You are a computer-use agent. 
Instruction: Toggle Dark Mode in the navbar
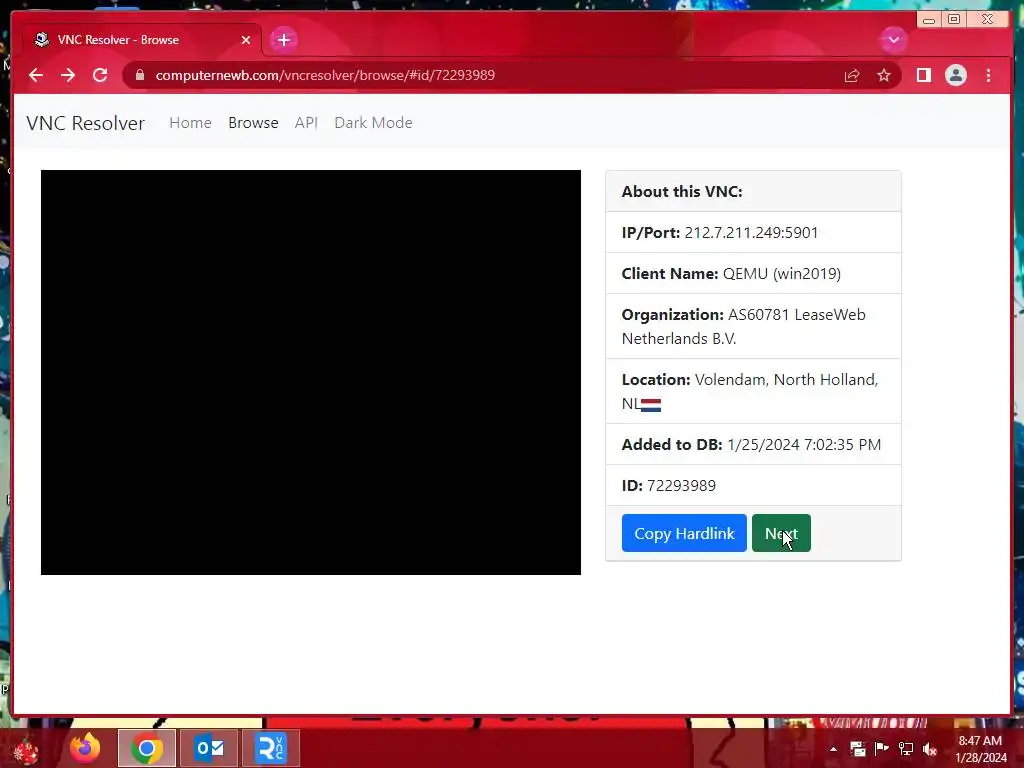tap(373, 123)
